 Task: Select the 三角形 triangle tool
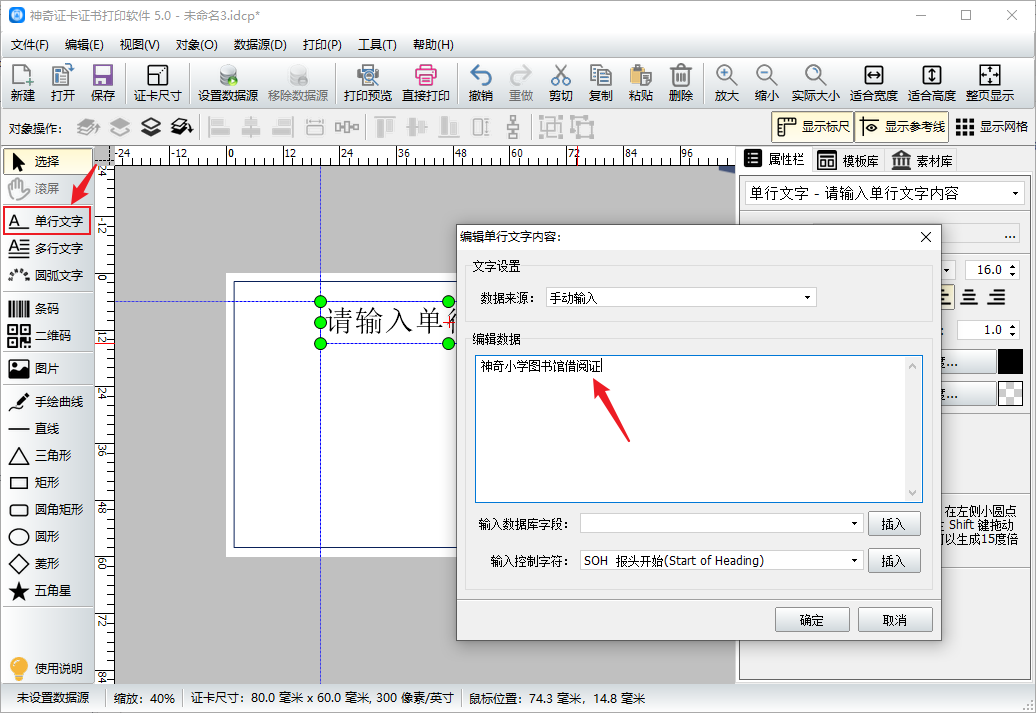(46, 455)
